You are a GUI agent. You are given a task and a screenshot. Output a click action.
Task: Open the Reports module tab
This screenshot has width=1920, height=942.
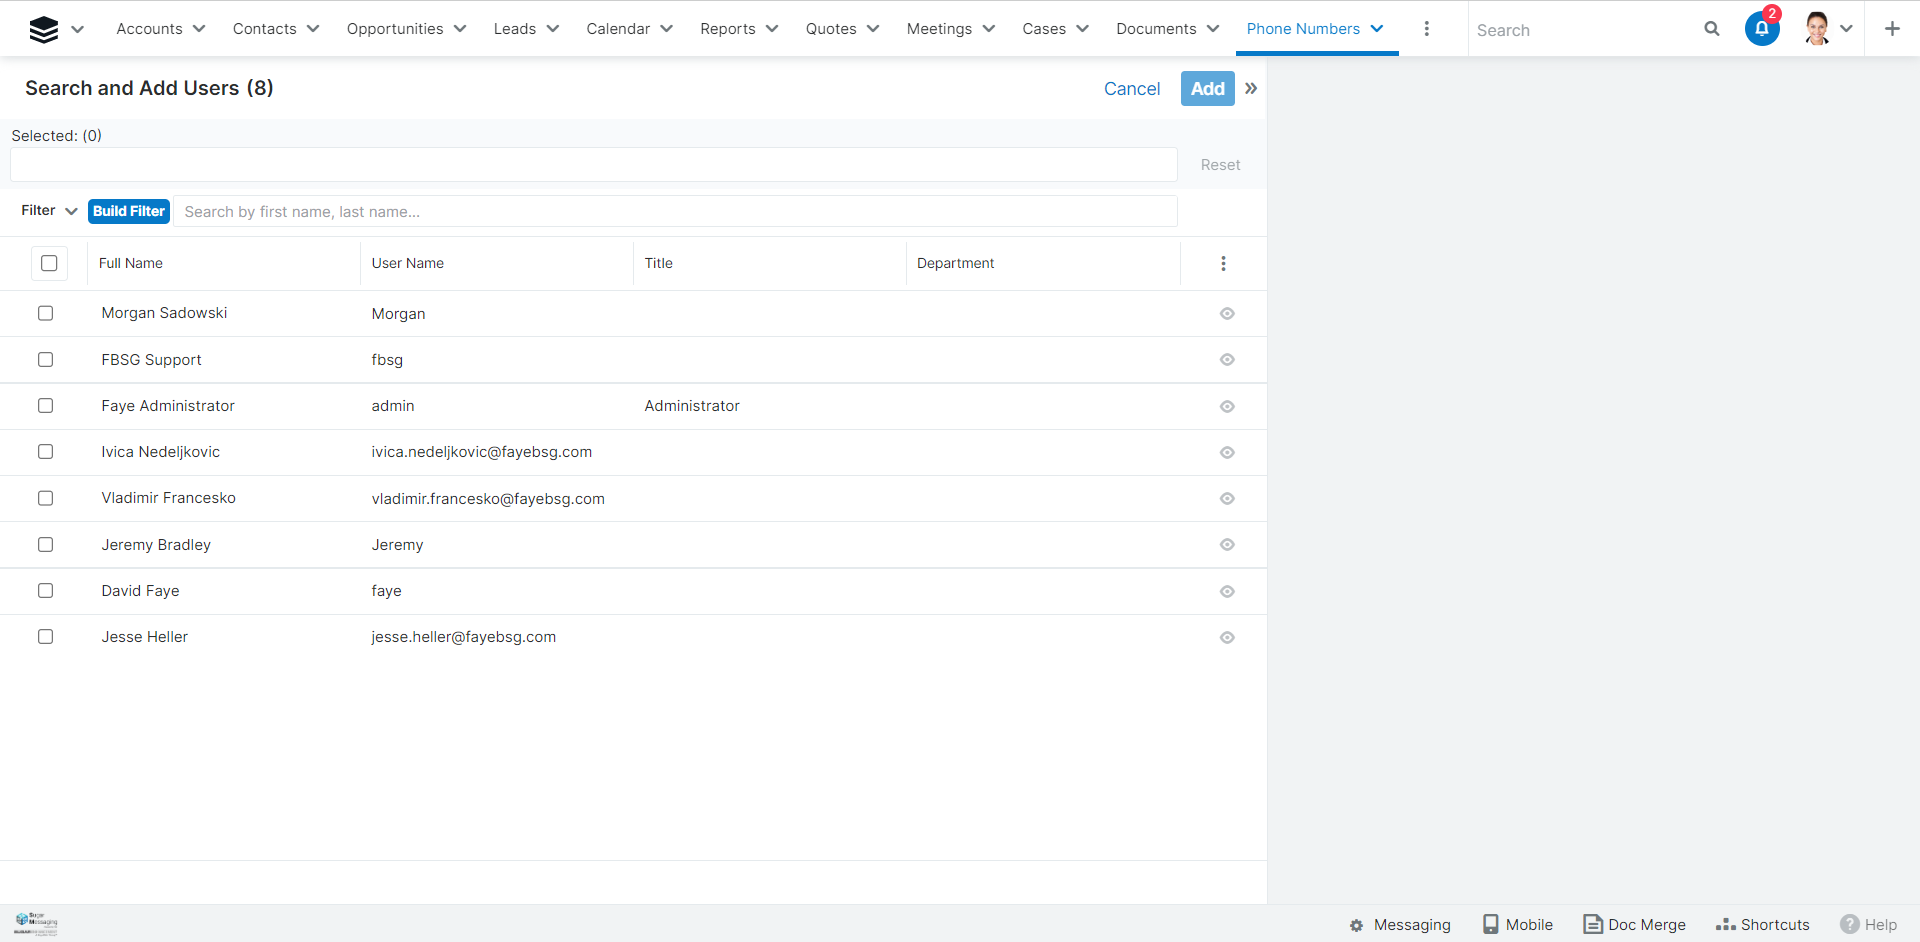727,29
